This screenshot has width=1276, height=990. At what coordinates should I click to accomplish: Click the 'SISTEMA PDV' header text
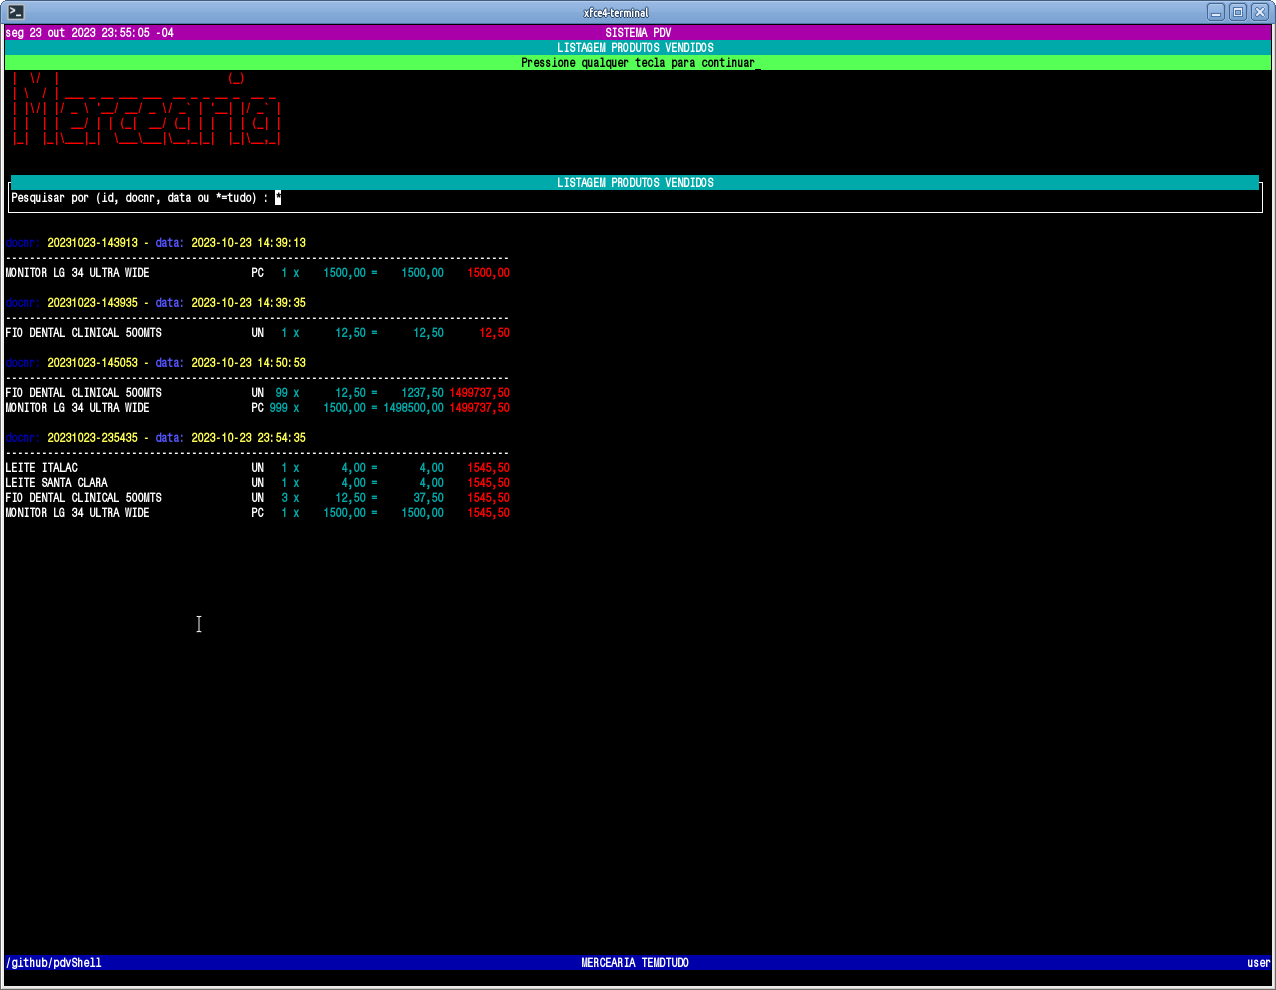tap(638, 33)
